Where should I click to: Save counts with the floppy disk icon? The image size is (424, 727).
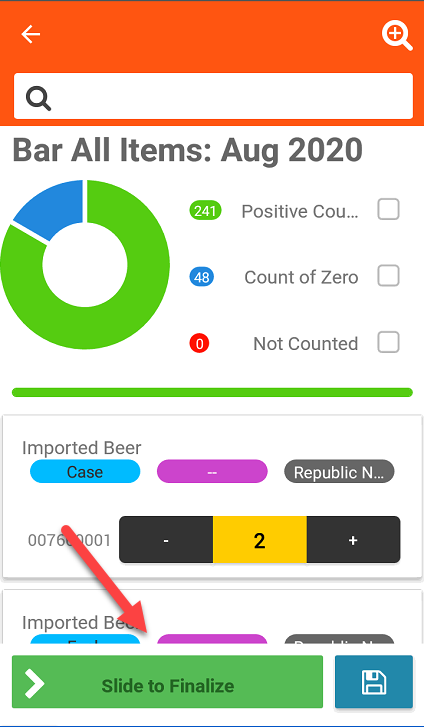(374, 682)
